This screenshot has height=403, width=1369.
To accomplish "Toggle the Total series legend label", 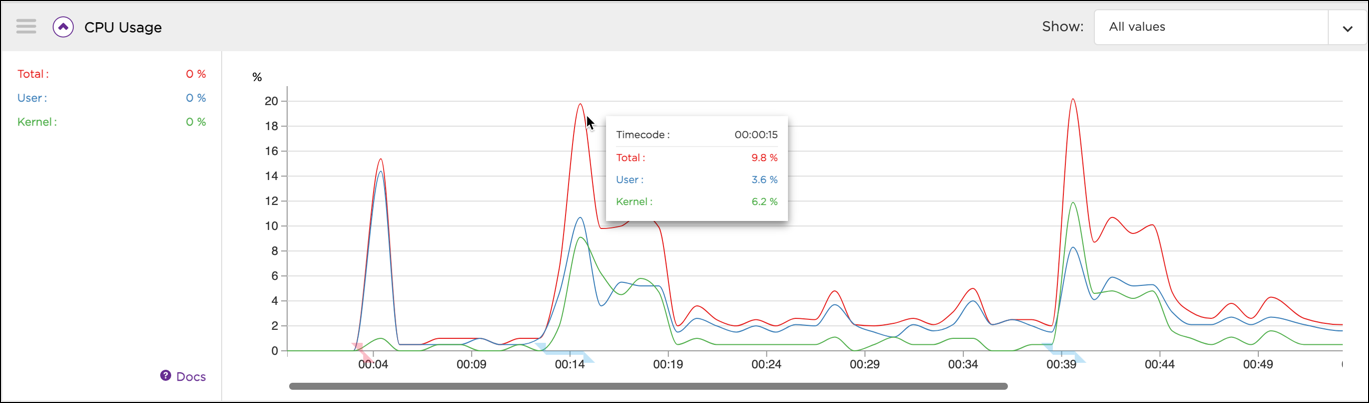I will point(33,74).
